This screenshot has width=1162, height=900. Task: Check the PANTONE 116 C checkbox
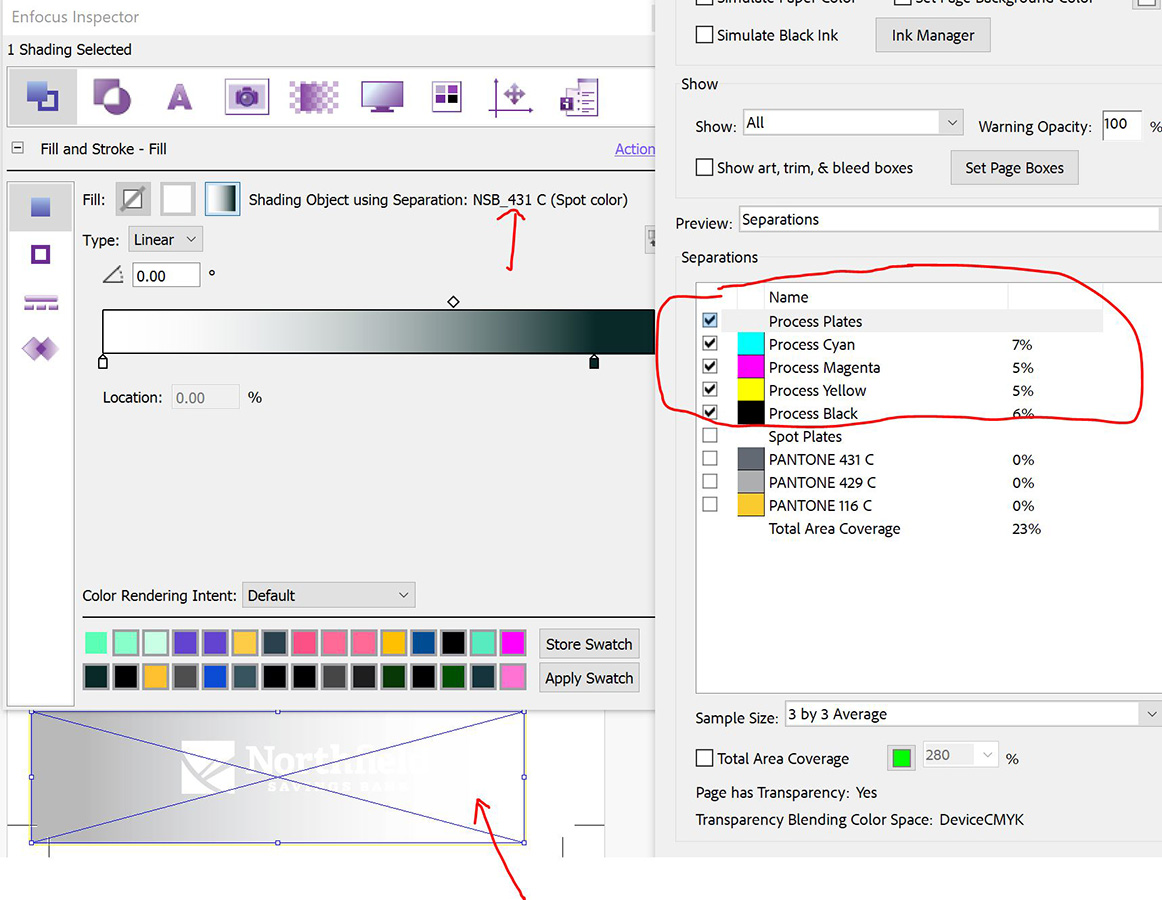tap(710, 504)
